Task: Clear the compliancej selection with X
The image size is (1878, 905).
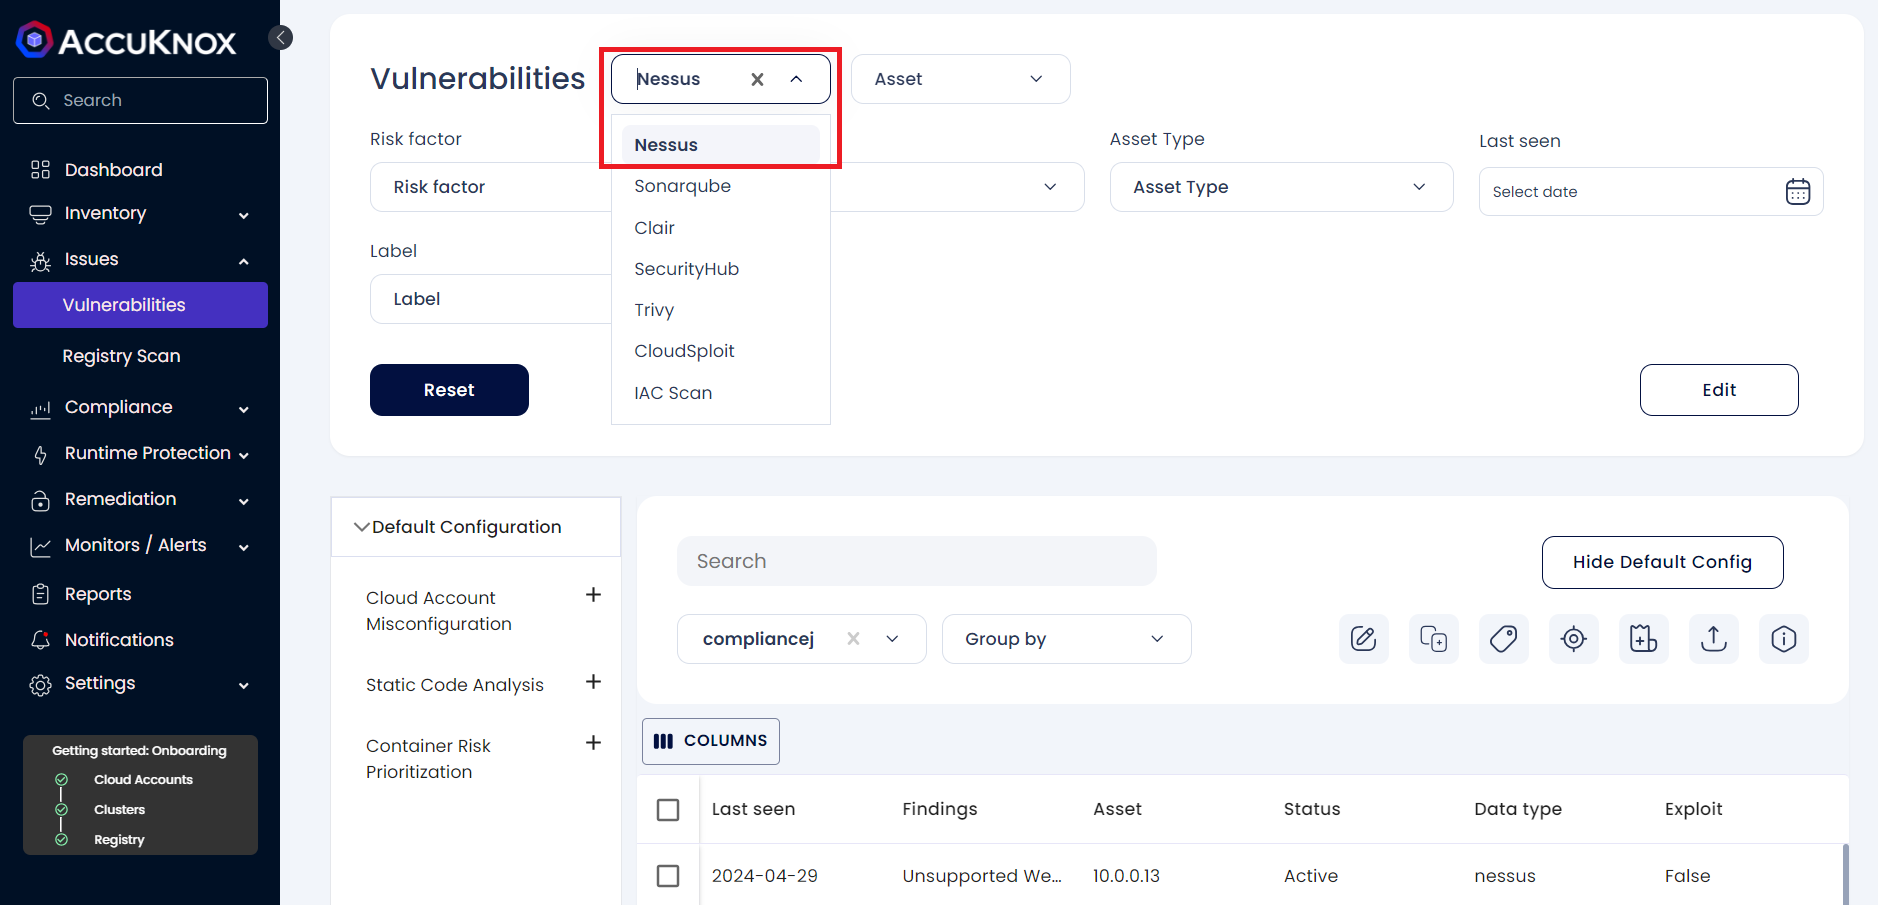Action: [853, 639]
